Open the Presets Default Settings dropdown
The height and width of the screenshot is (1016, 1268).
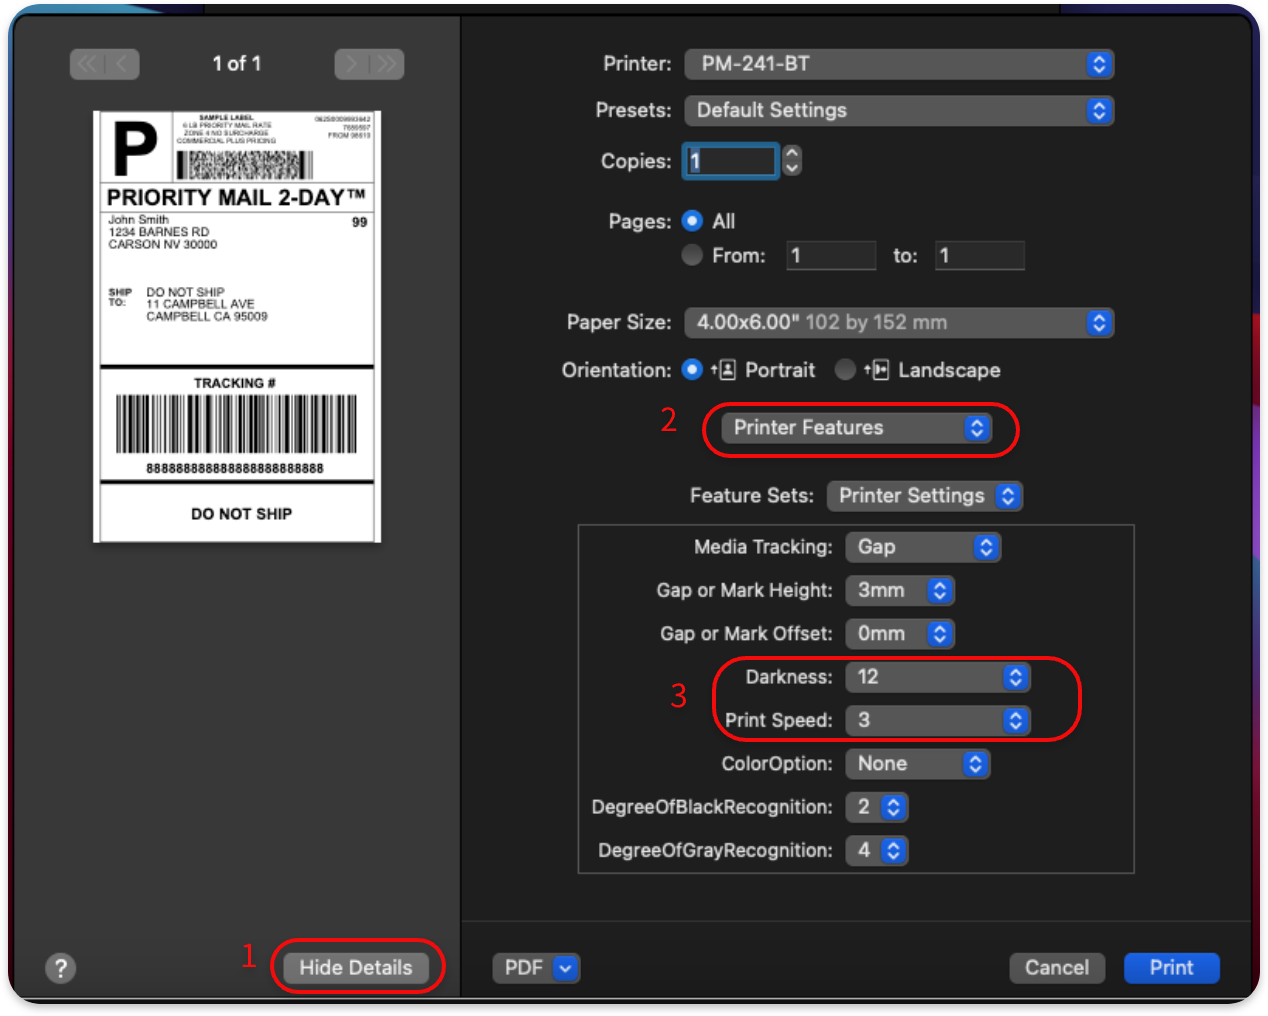tap(899, 110)
